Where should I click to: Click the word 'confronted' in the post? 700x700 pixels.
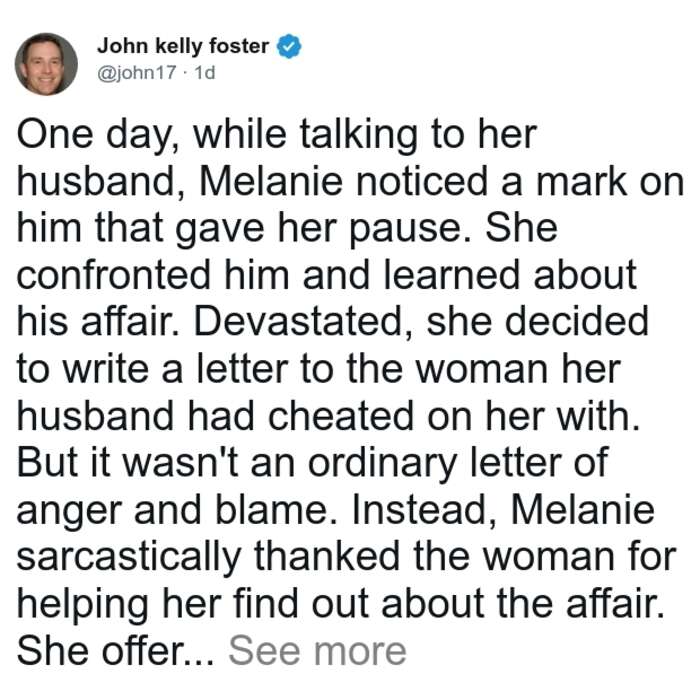(113, 275)
